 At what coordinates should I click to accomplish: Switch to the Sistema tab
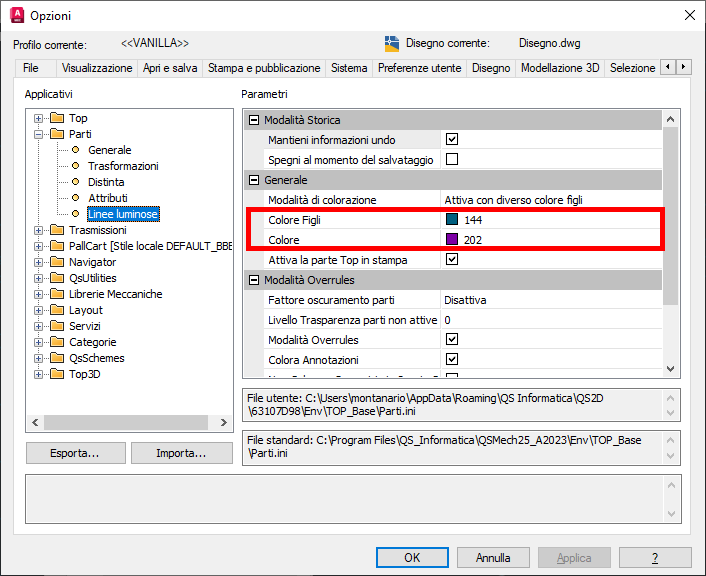pos(349,68)
